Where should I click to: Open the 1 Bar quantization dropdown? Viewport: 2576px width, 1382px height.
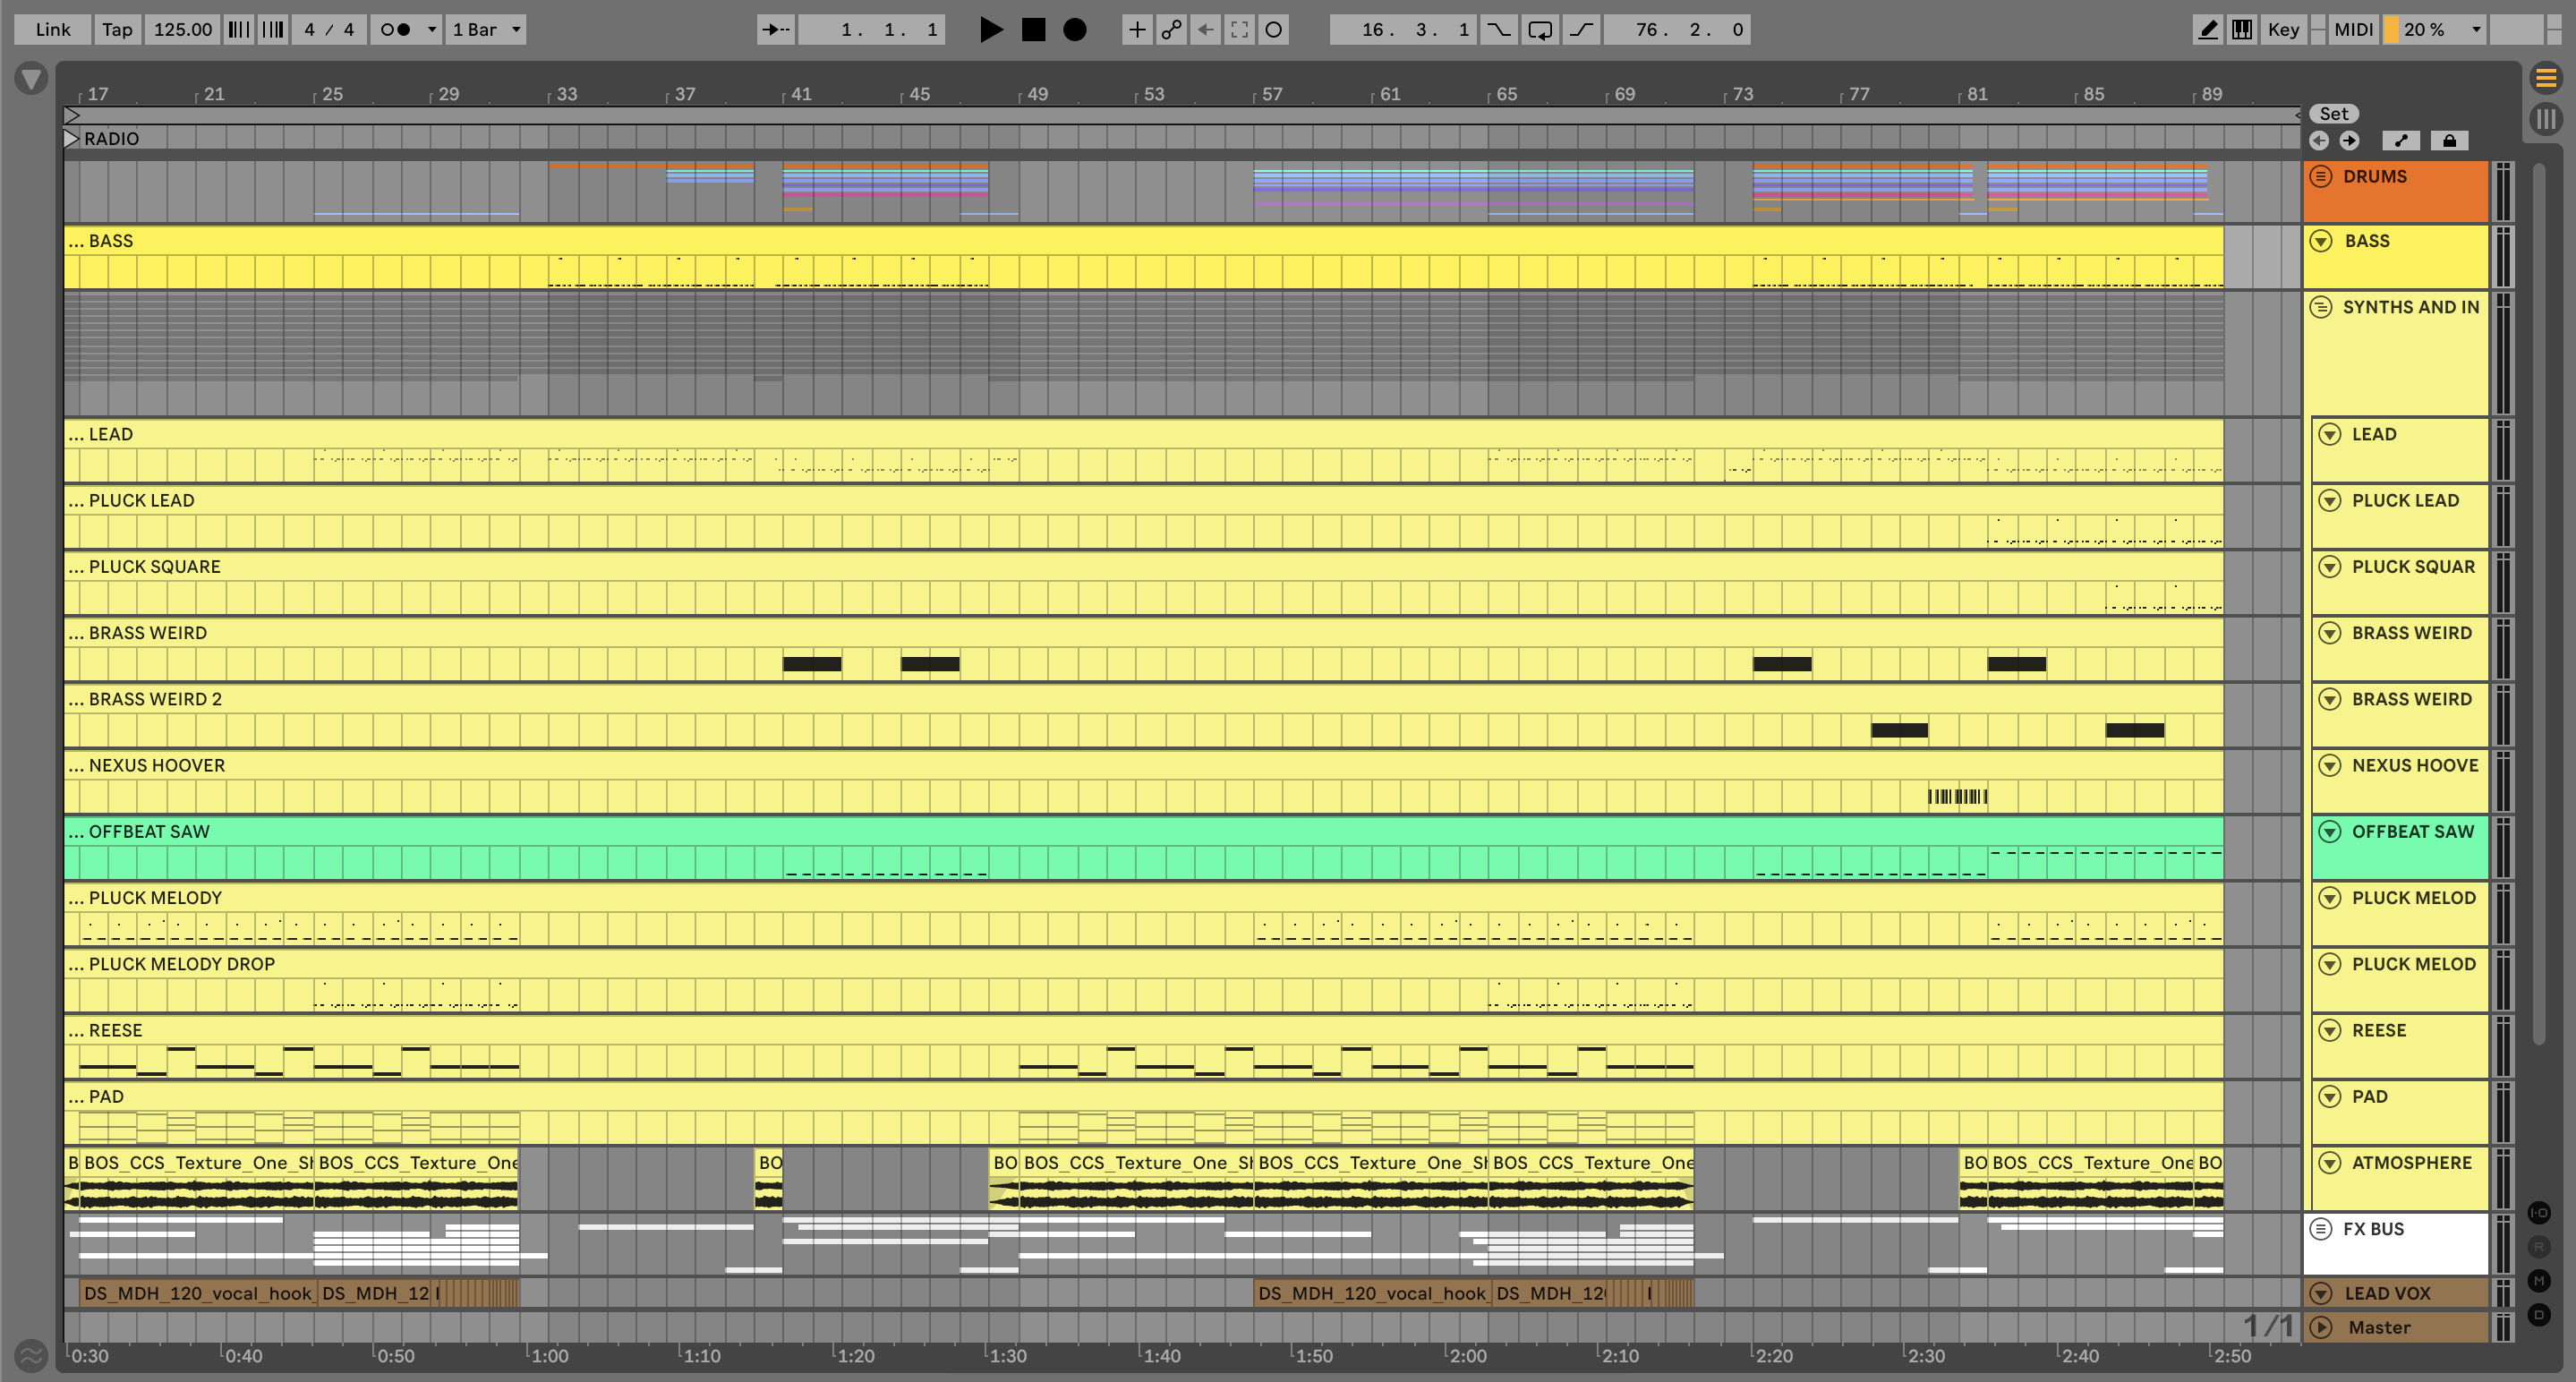click(486, 29)
